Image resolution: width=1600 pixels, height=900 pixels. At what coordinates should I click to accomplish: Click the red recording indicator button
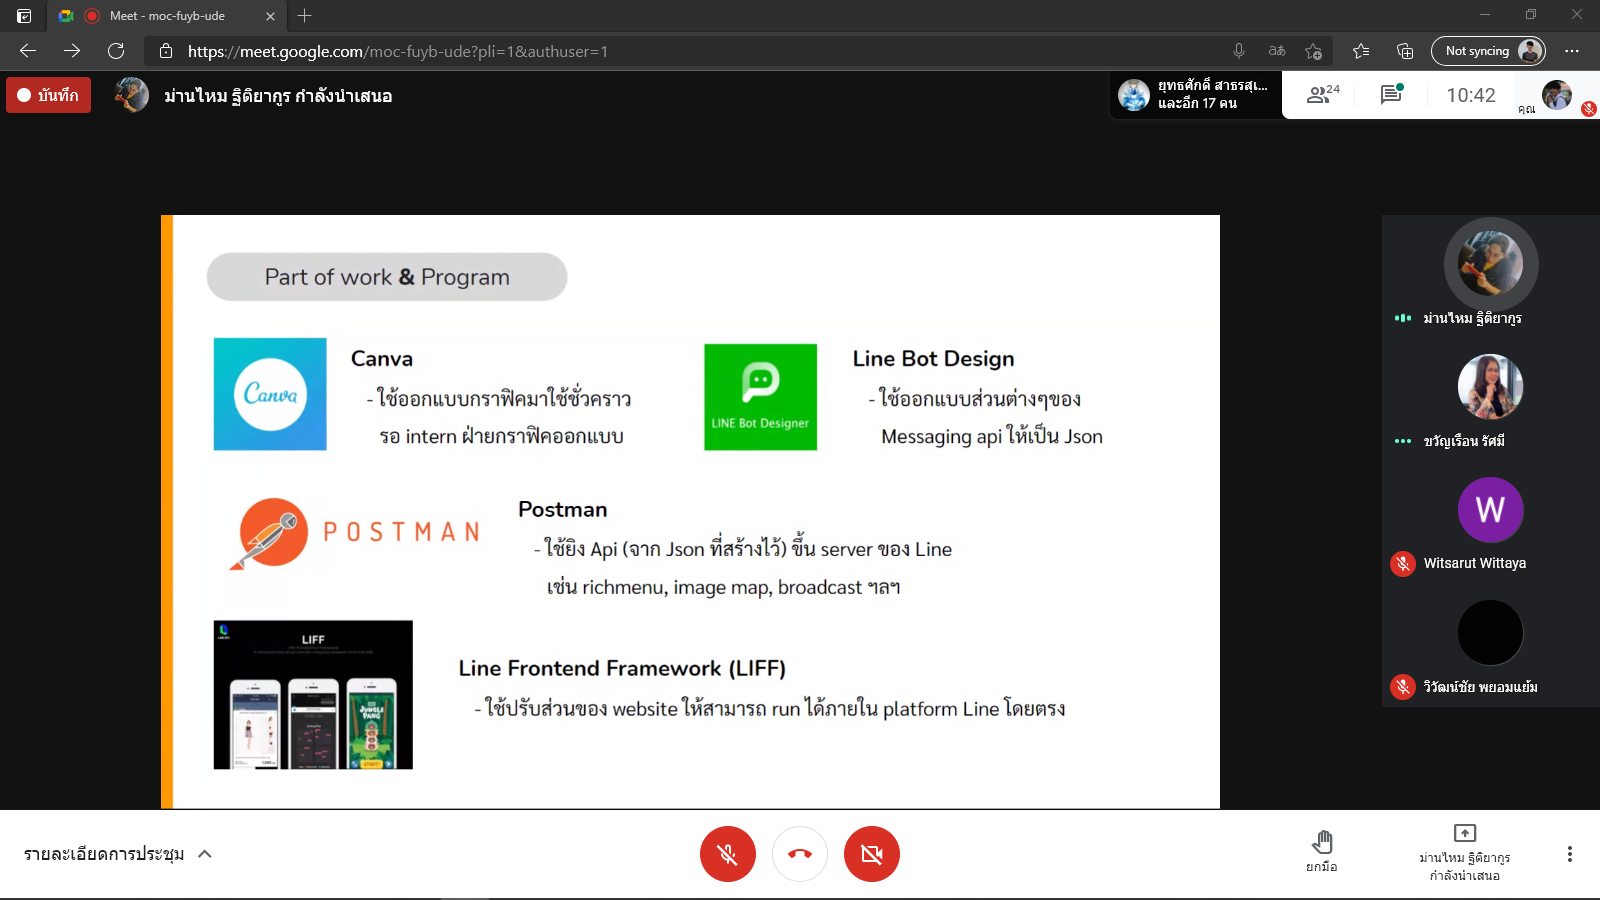click(x=49, y=95)
